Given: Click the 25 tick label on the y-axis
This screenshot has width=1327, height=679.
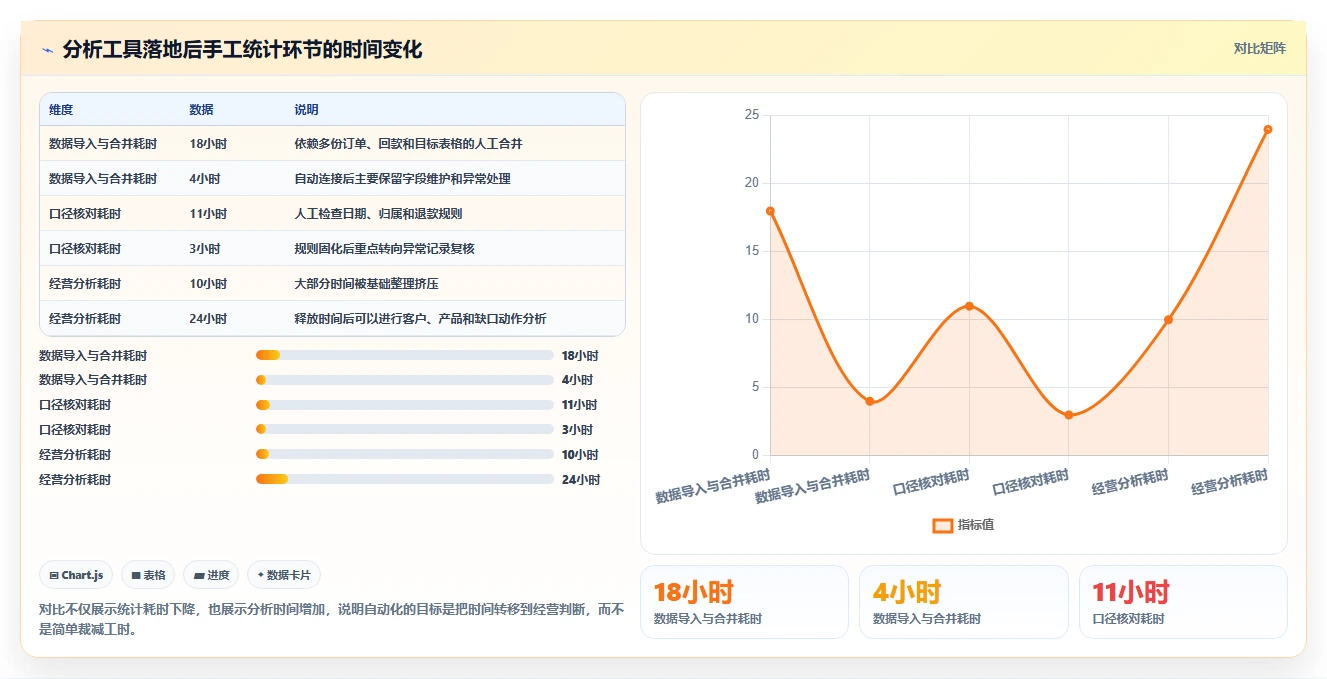Looking at the screenshot, I should [x=752, y=115].
